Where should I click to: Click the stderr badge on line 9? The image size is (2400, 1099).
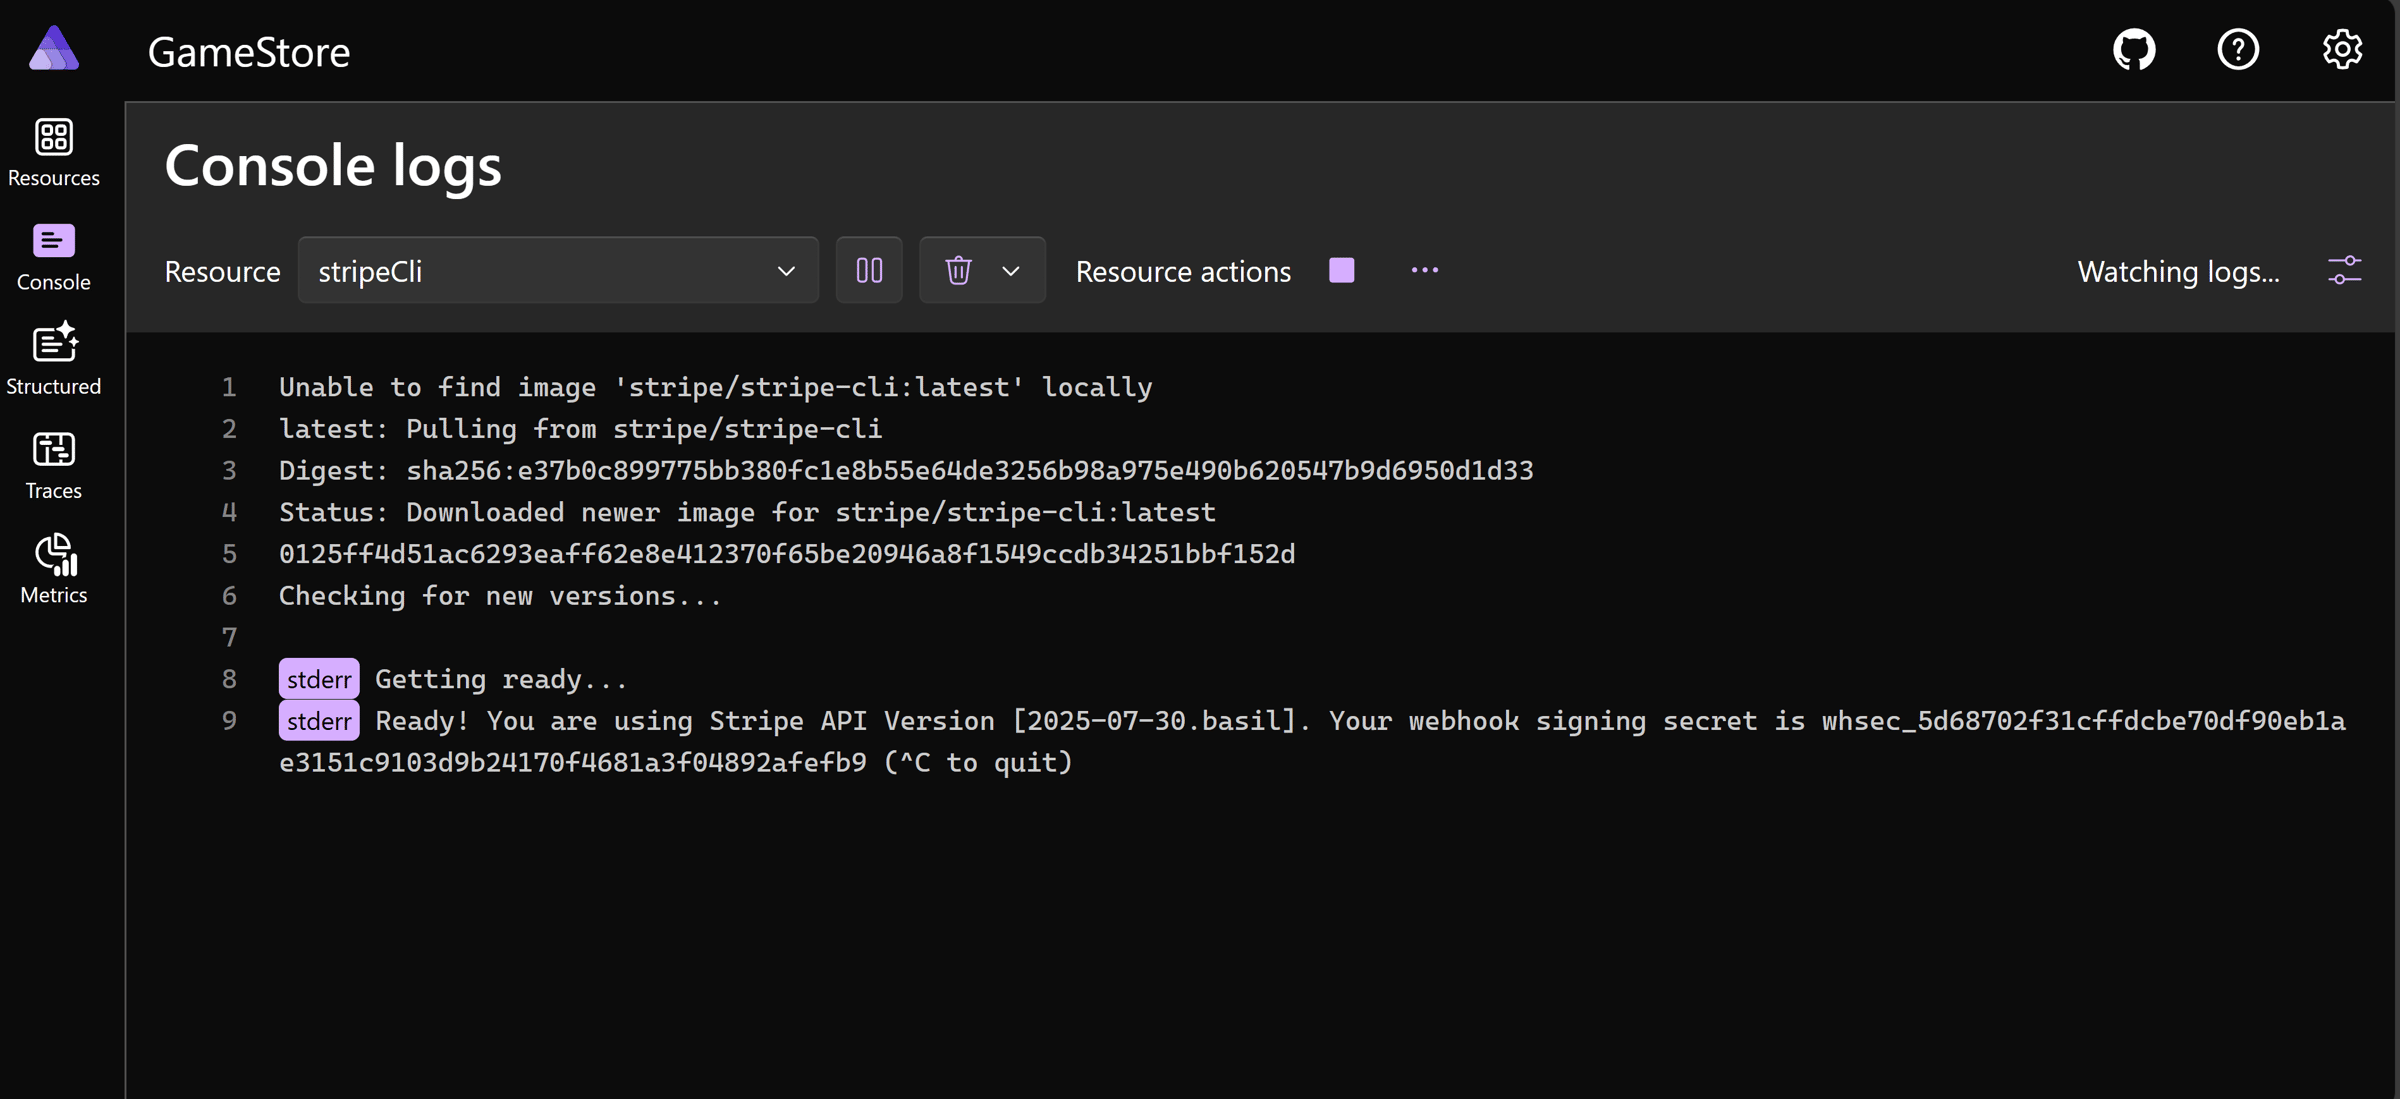(319, 721)
